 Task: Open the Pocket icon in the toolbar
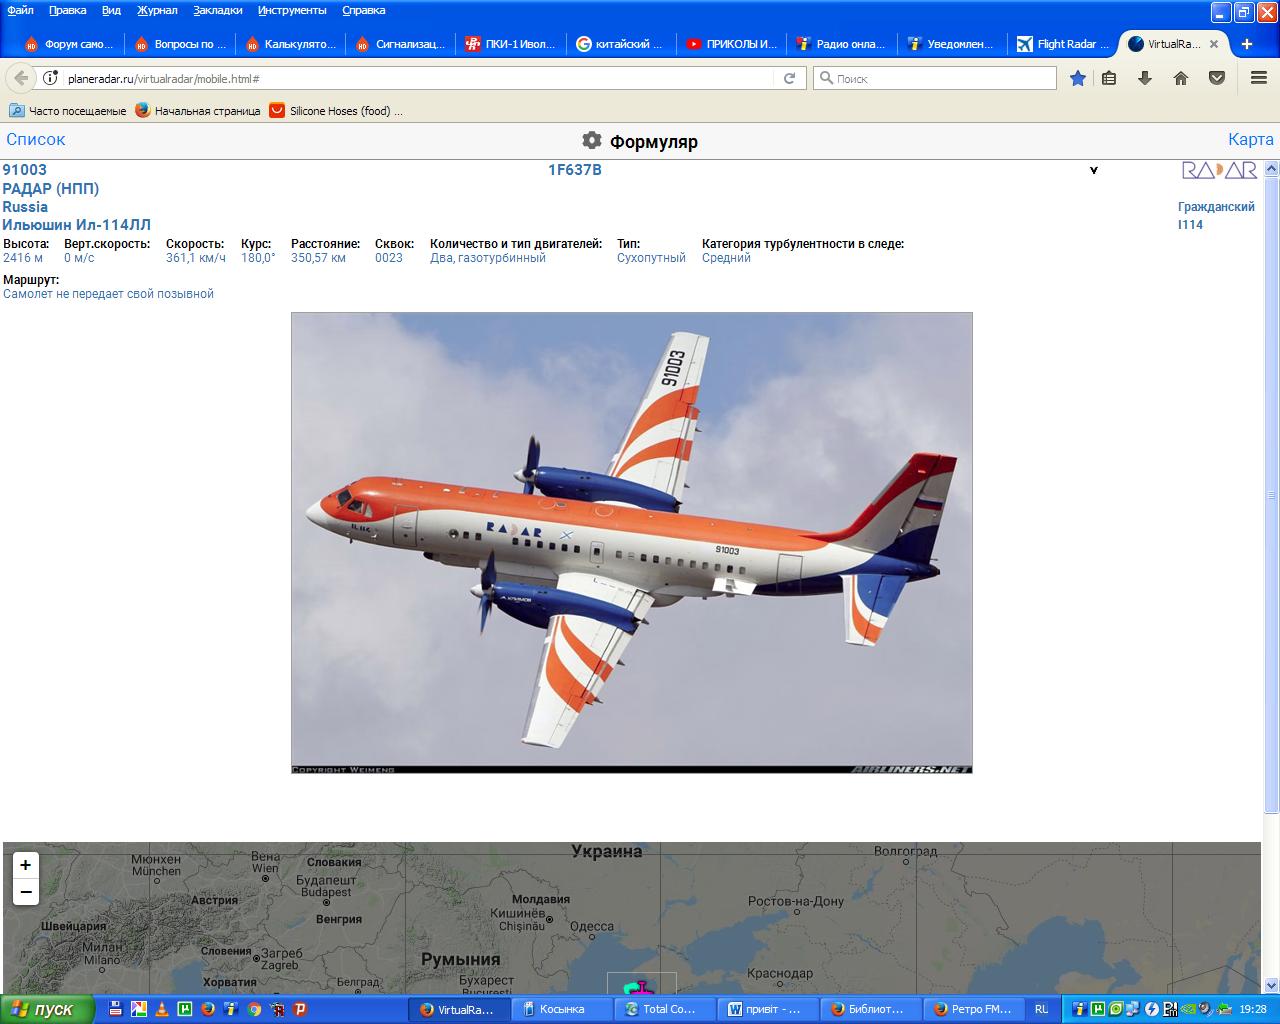1217,78
